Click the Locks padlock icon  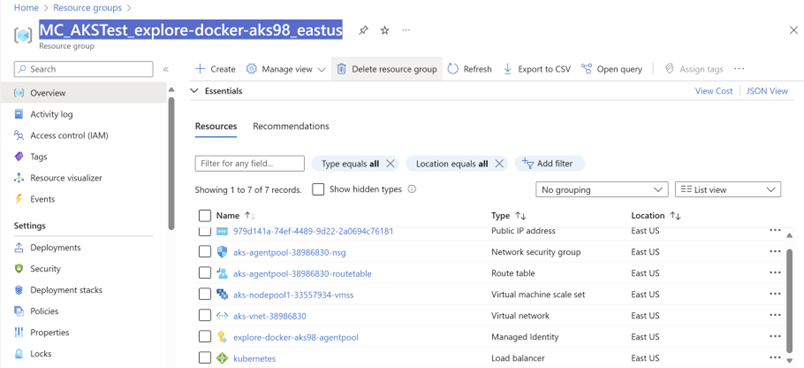[x=19, y=354]
